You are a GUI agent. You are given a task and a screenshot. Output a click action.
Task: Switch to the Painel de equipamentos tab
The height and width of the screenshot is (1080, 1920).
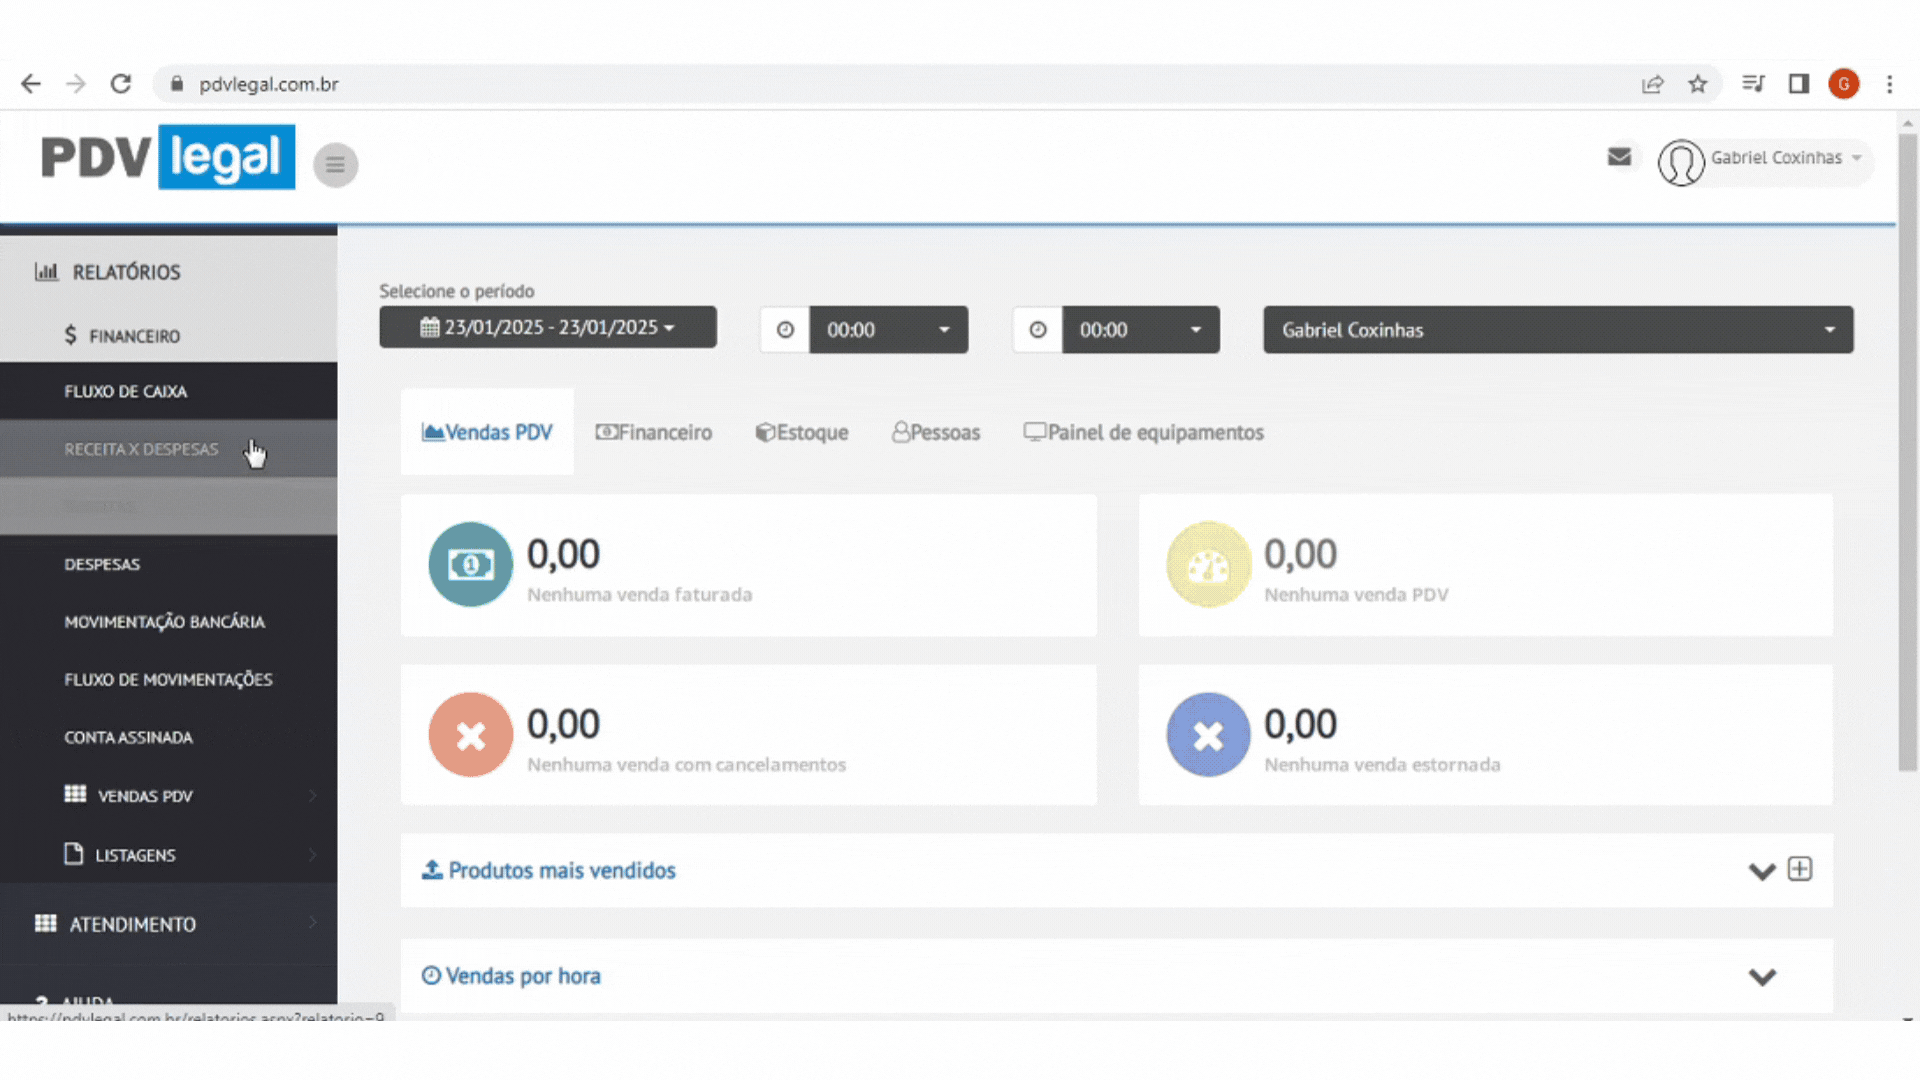click(x=1143, y=433)
